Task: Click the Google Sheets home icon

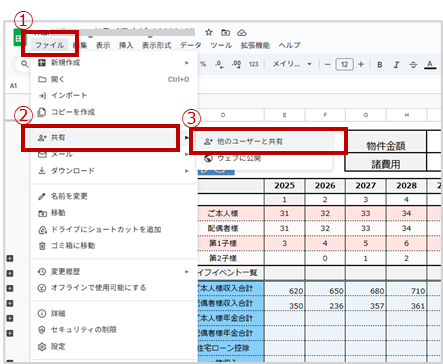Action: pyautogui.click(x=19, y=38)
